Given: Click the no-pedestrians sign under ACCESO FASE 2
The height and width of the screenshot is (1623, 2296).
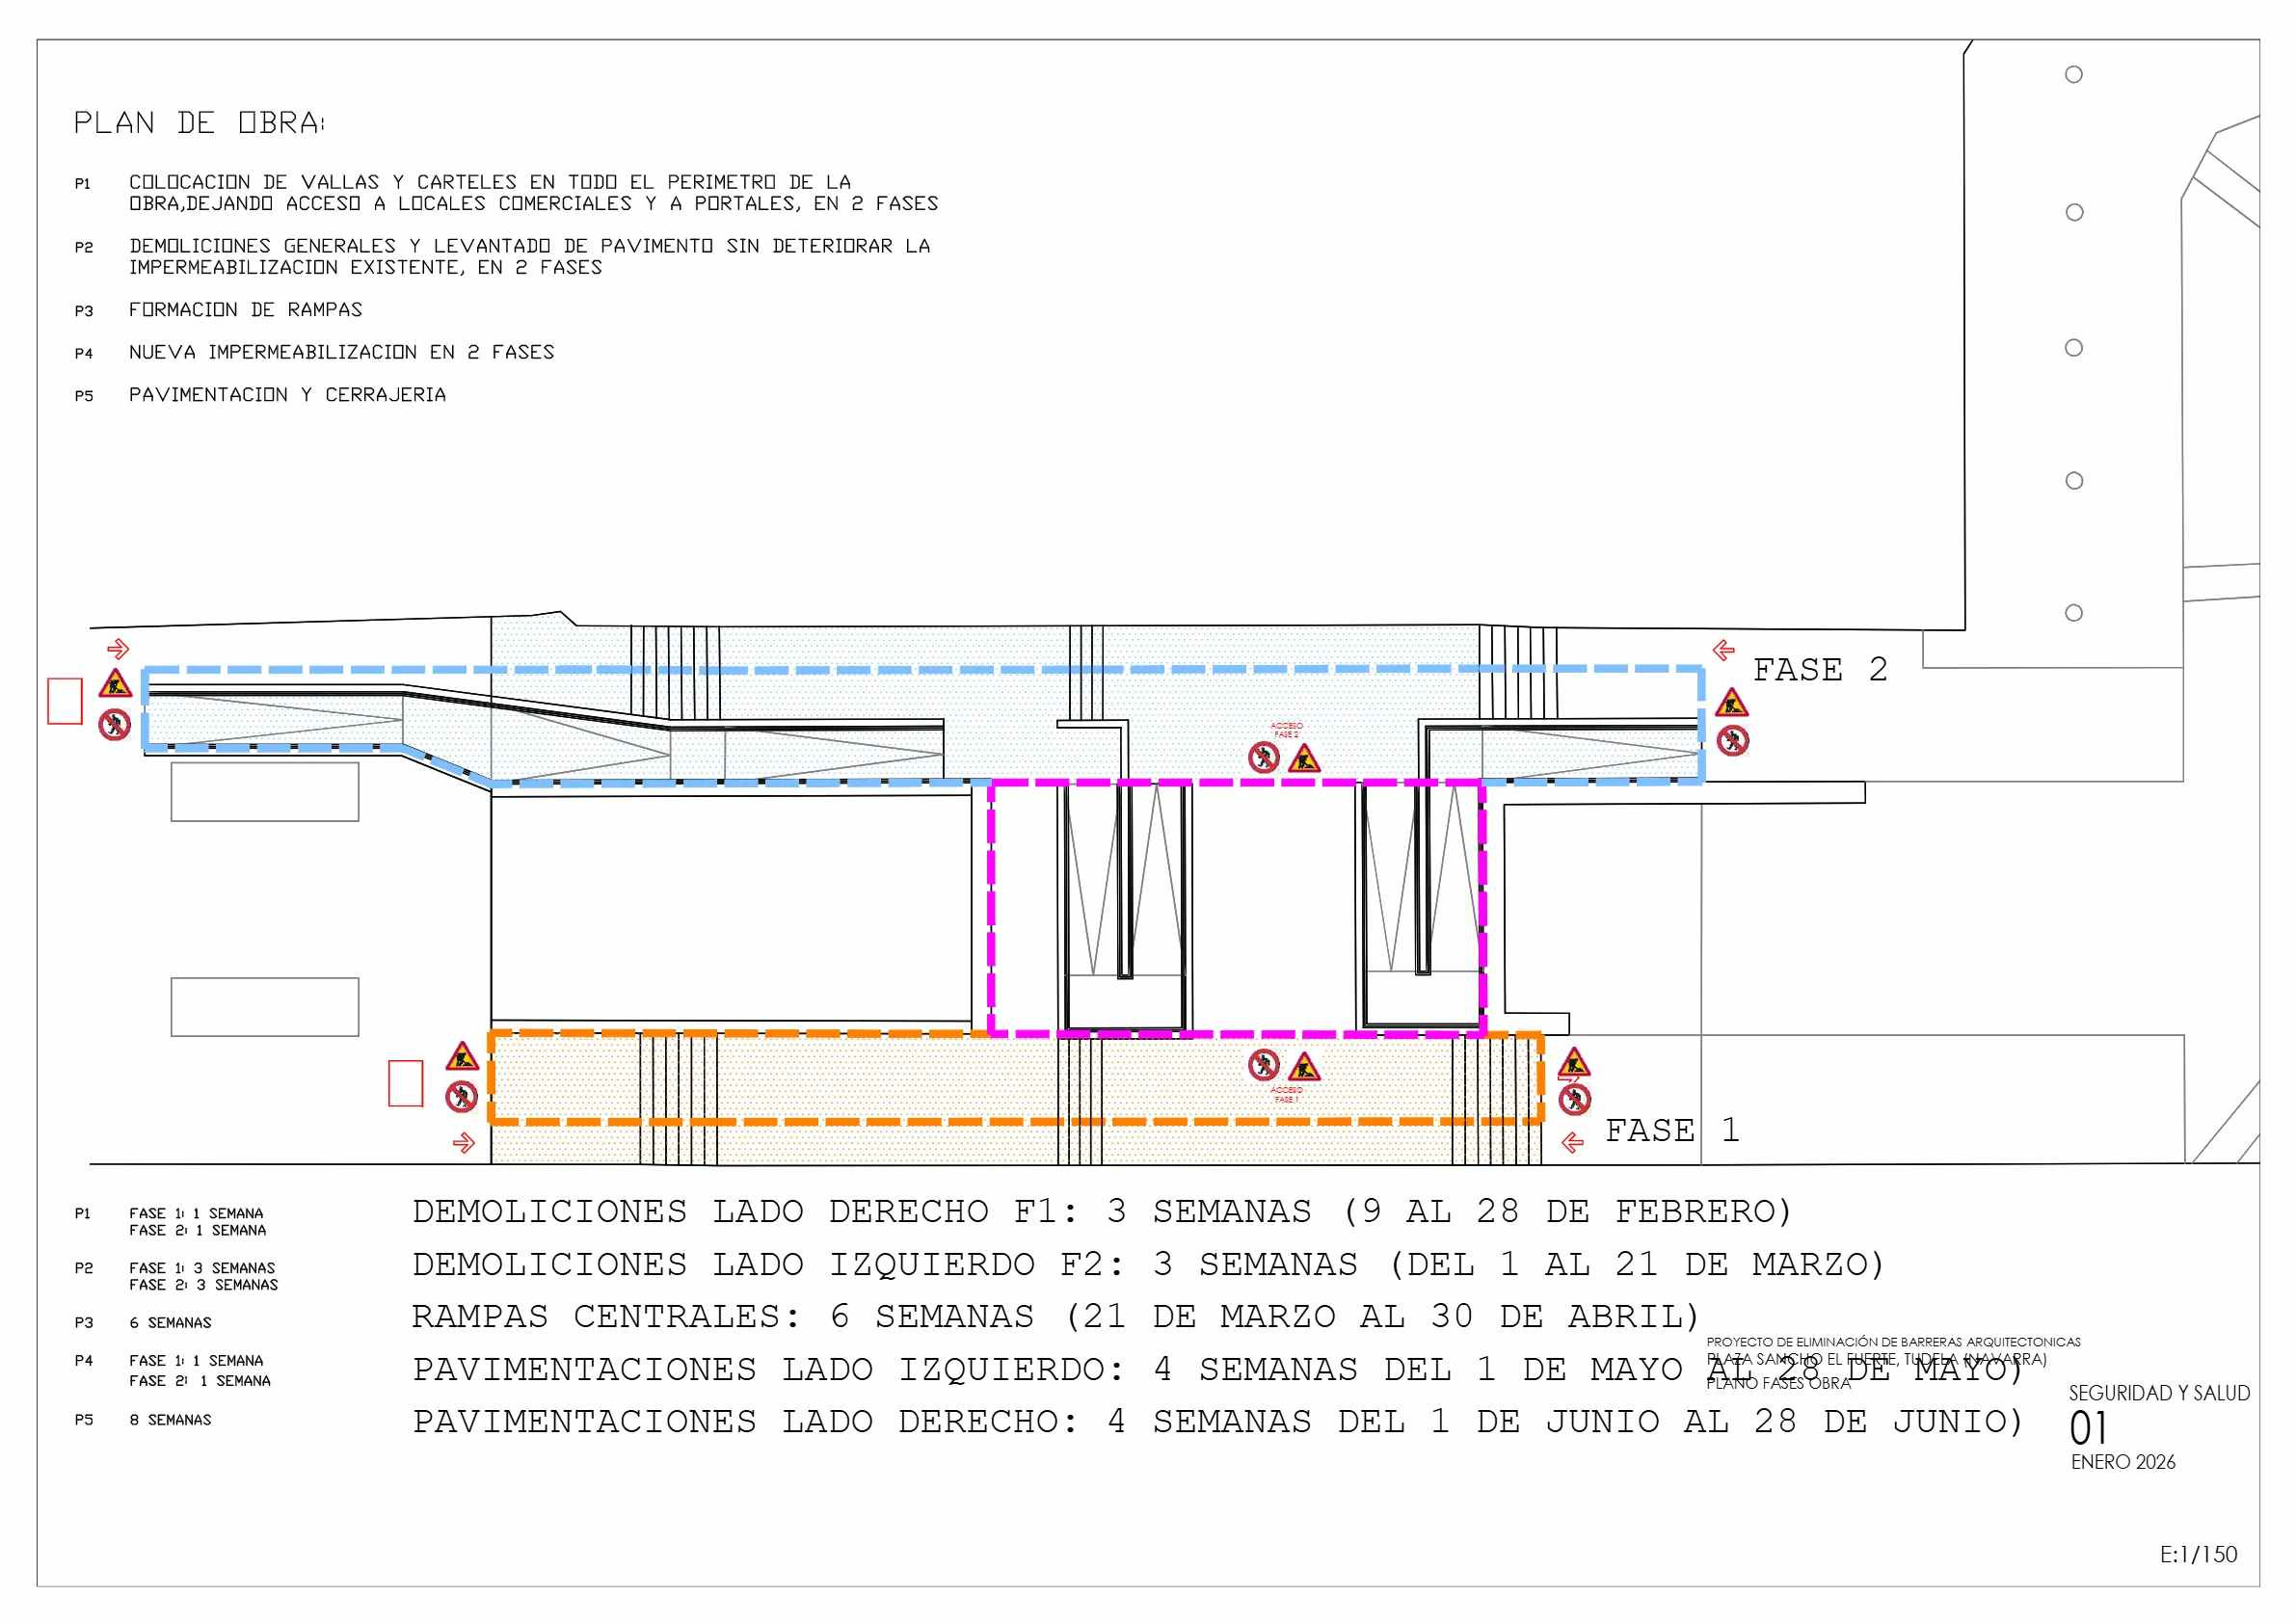Looking at the screenshot, I should [x=1264, y=757].
